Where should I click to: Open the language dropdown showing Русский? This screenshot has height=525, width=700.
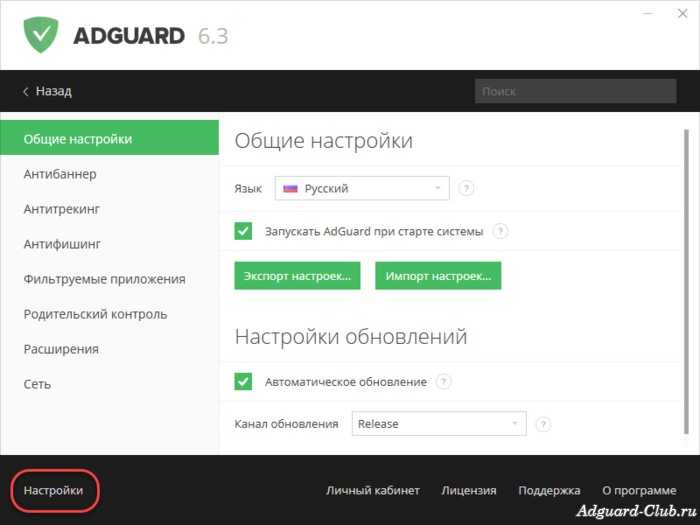(362, 188)
